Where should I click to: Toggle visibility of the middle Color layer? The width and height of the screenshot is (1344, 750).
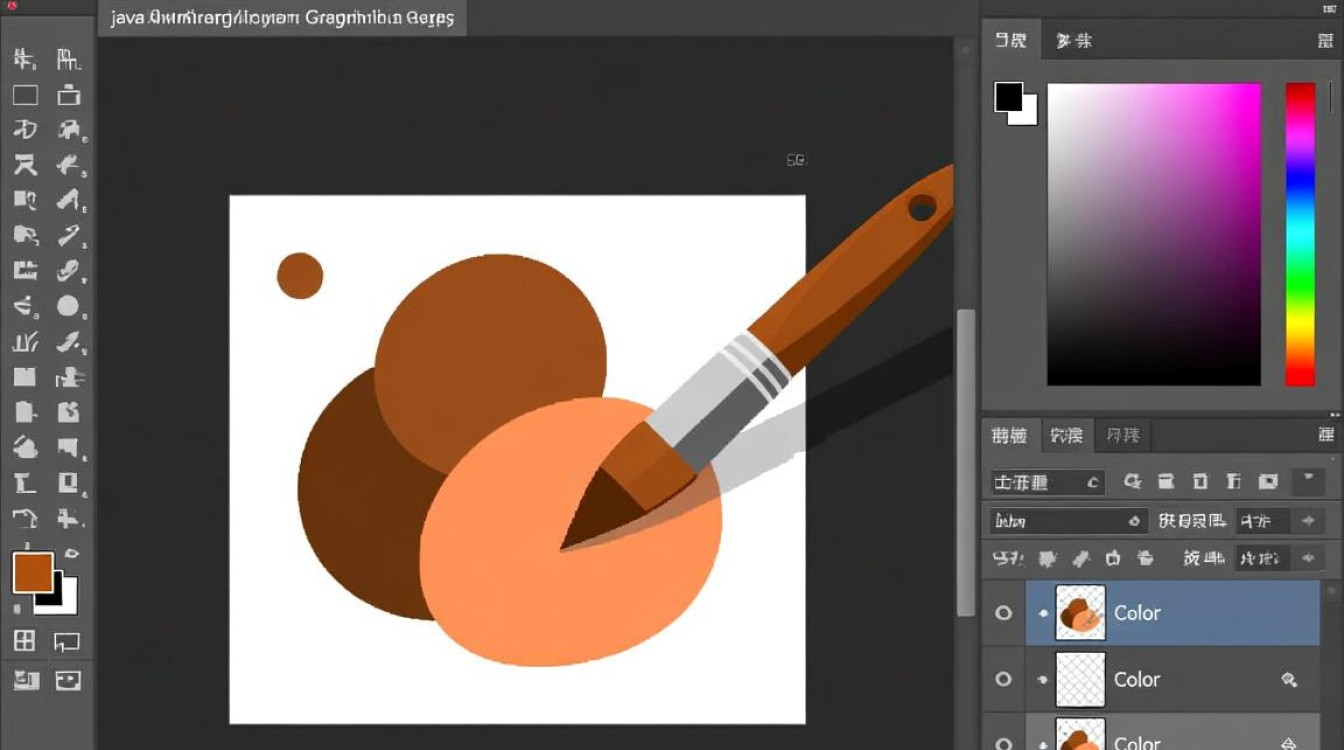(1003, 679)
